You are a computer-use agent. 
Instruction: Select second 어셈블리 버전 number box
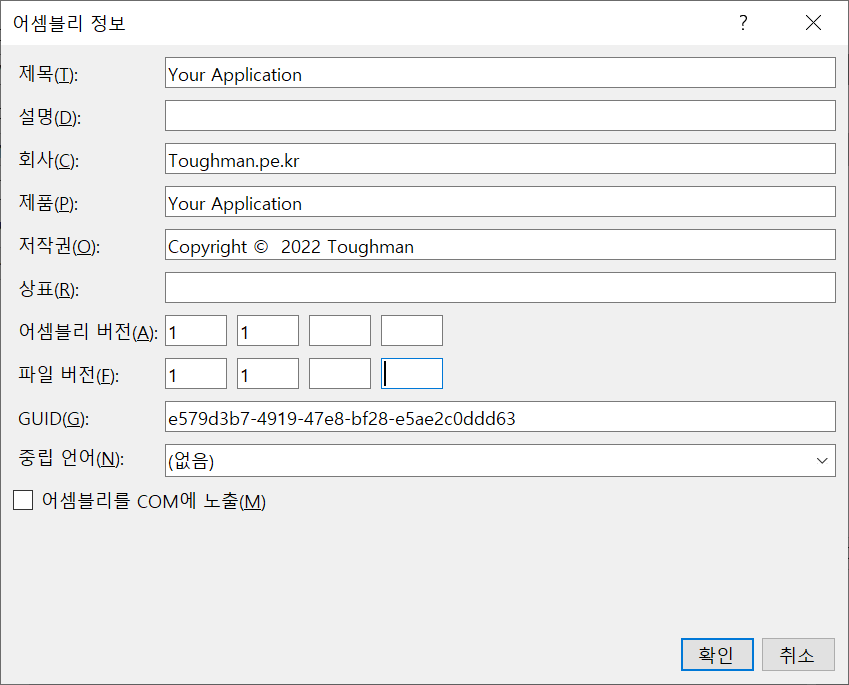[x=268, y=331]
